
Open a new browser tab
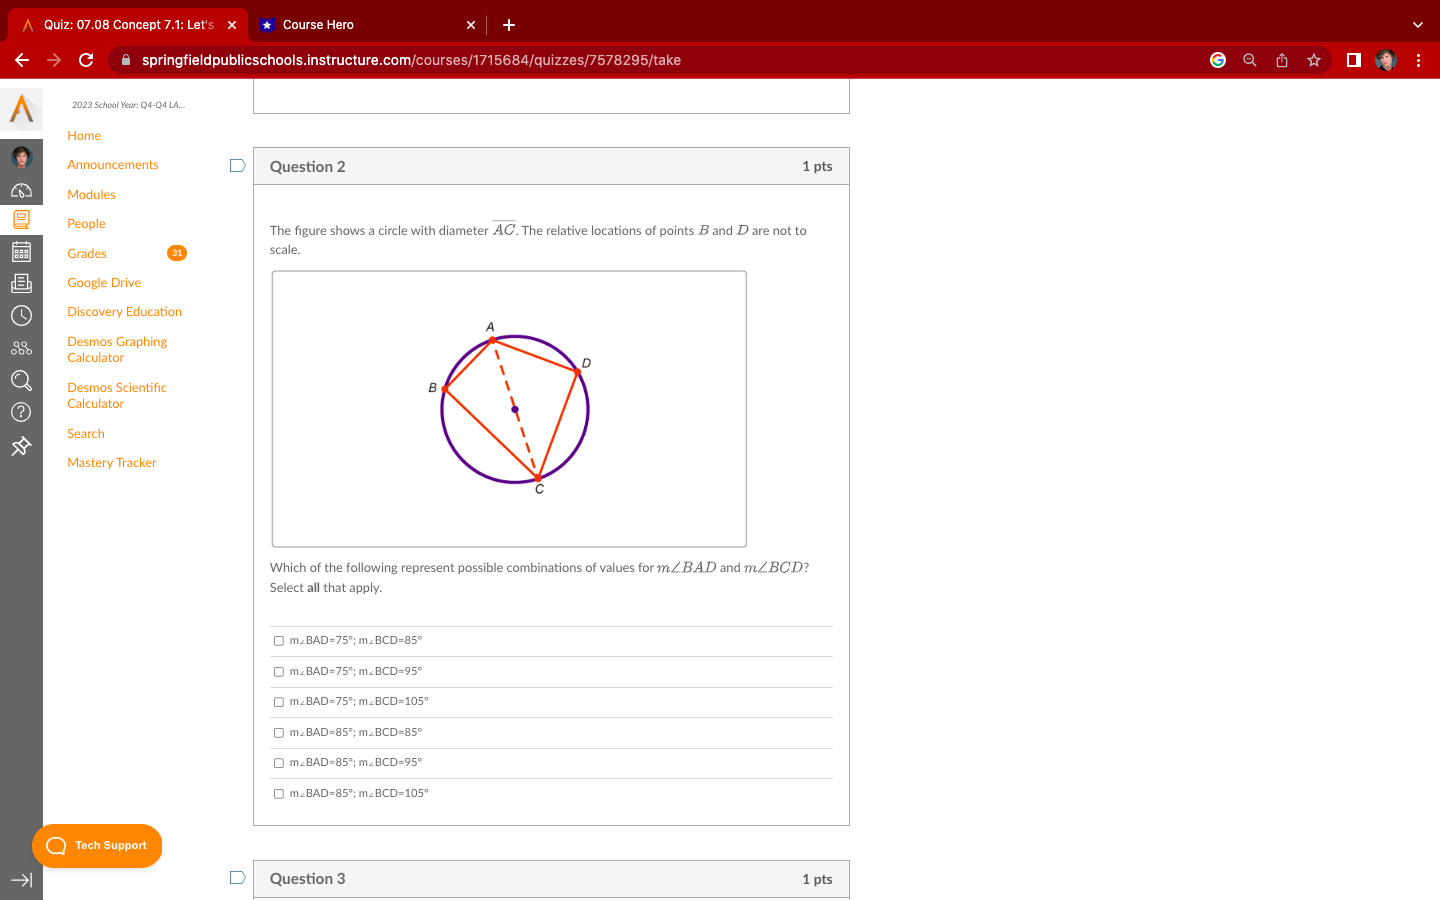[509, 25]
